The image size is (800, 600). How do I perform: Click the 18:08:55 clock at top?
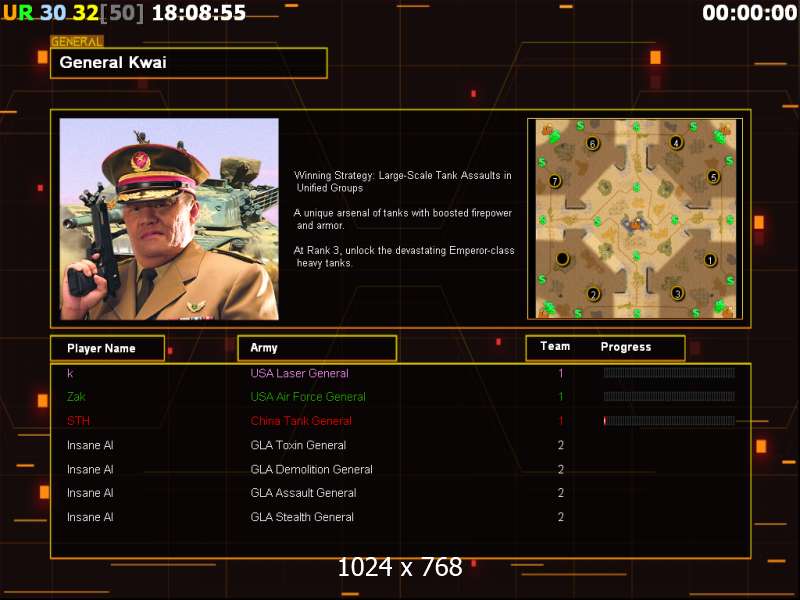(x=199, y=13)
